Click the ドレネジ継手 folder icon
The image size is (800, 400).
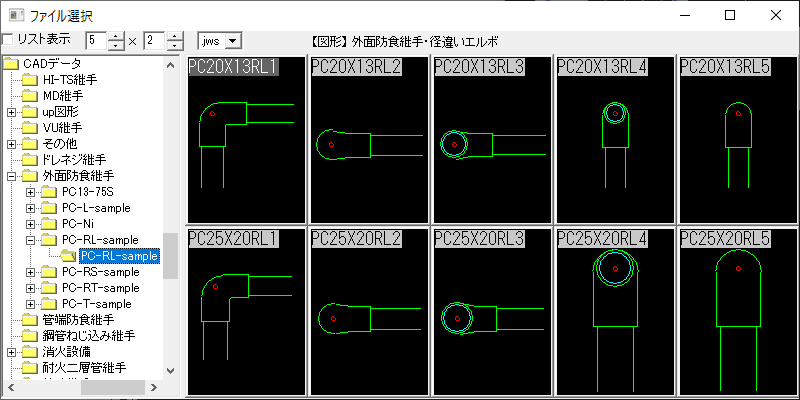click(x=30, y=160)
